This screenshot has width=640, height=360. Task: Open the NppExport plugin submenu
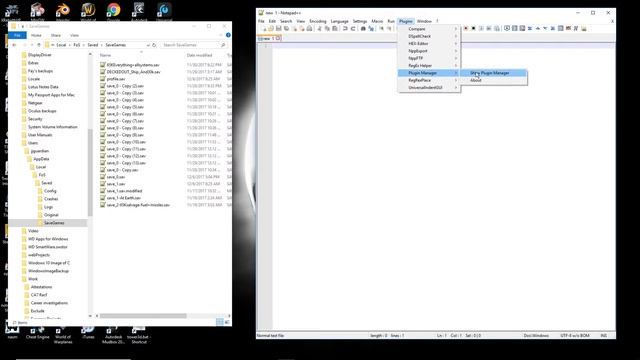tap(429, 51)
